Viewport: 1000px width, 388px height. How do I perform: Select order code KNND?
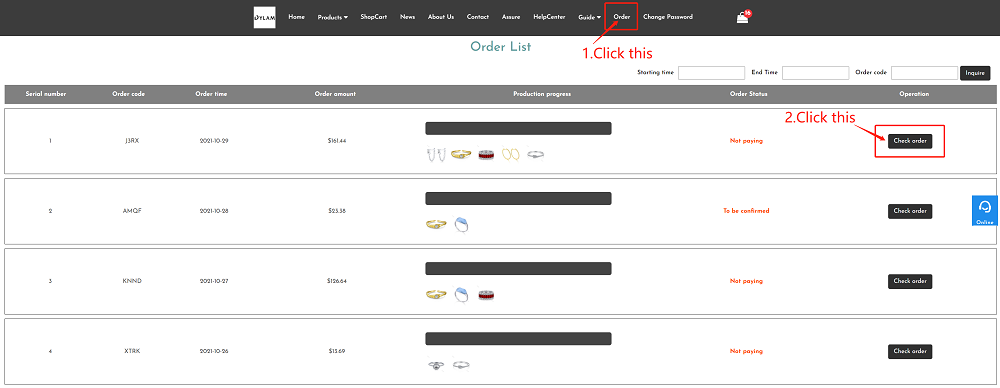pos(132,281)
